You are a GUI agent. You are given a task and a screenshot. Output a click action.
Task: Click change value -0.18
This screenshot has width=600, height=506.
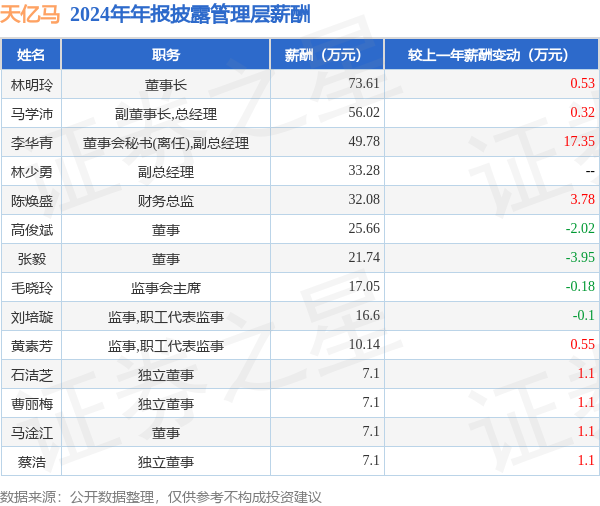pos(580,286)
